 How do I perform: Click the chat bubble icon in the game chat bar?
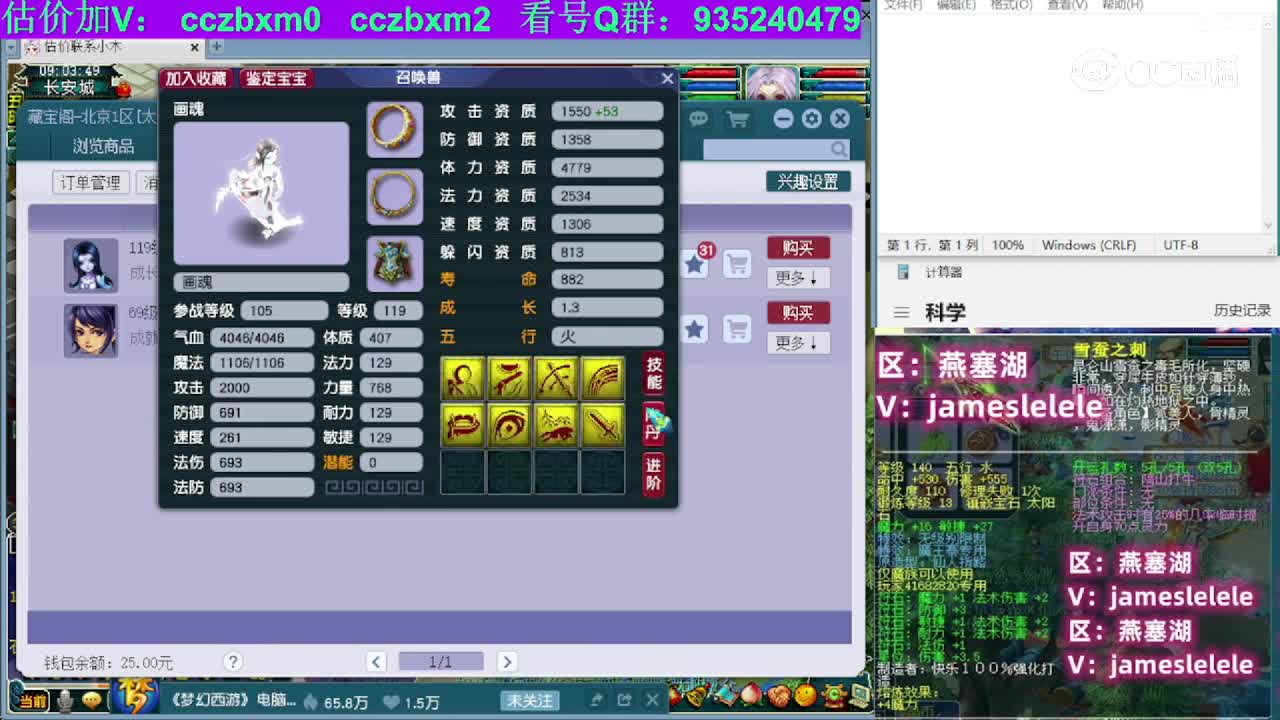tap(91, 700)
